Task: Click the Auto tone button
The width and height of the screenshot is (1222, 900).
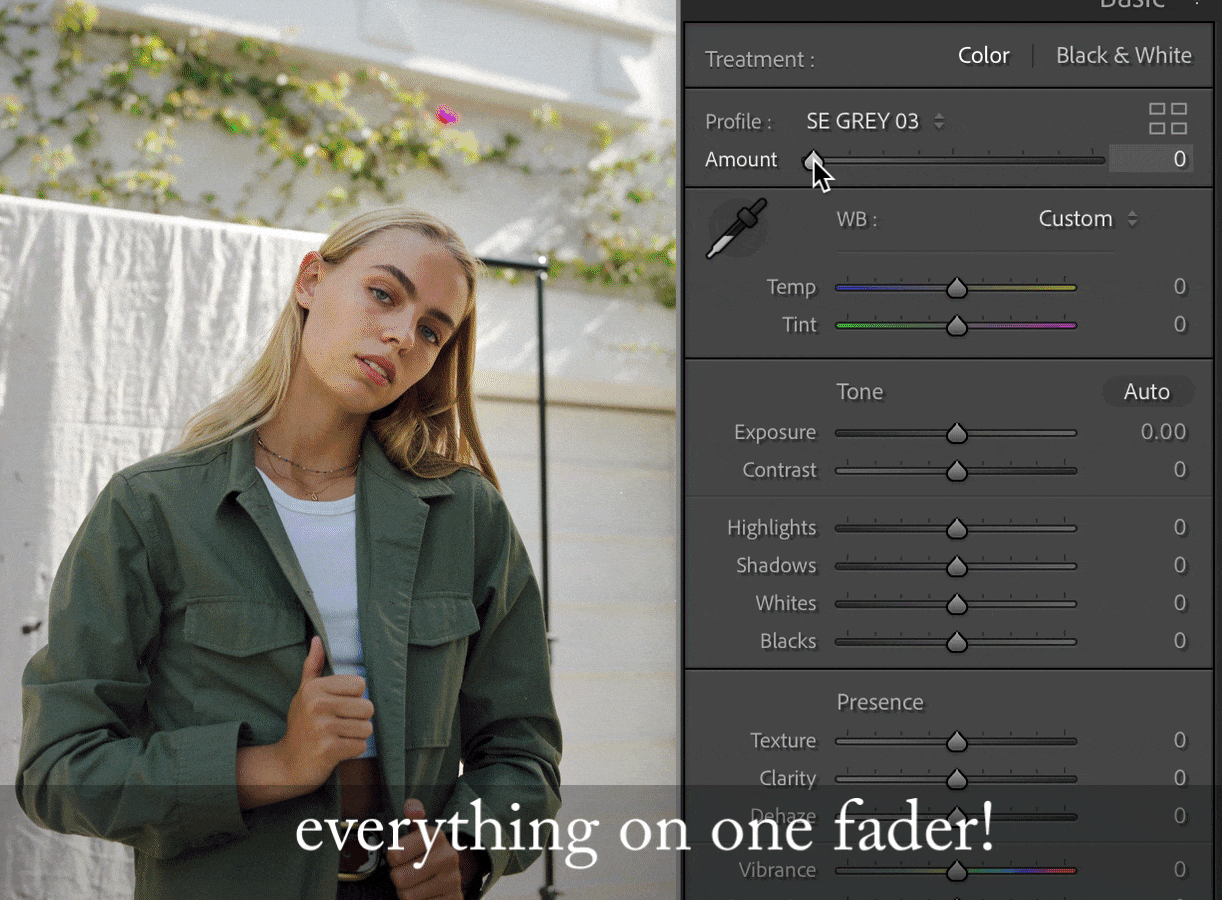Action: coord(1146,392)
